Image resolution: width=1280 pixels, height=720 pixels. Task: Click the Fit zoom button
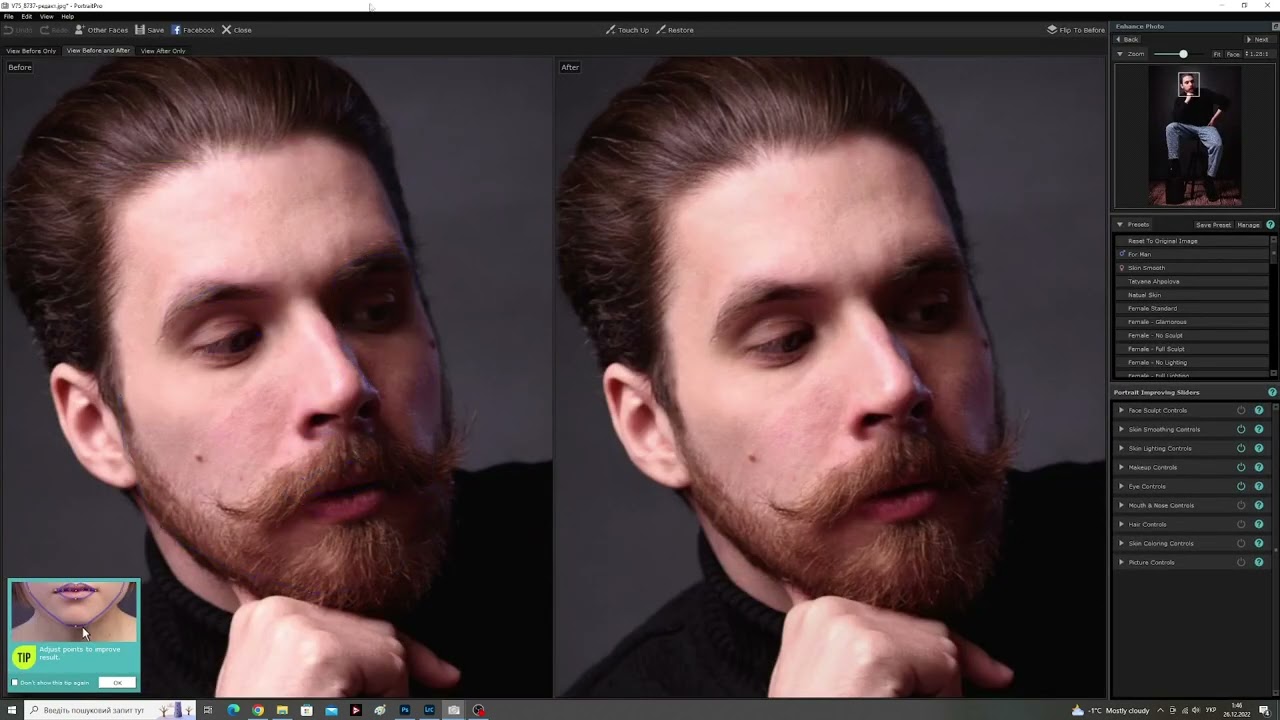[x=1217, y=54]
